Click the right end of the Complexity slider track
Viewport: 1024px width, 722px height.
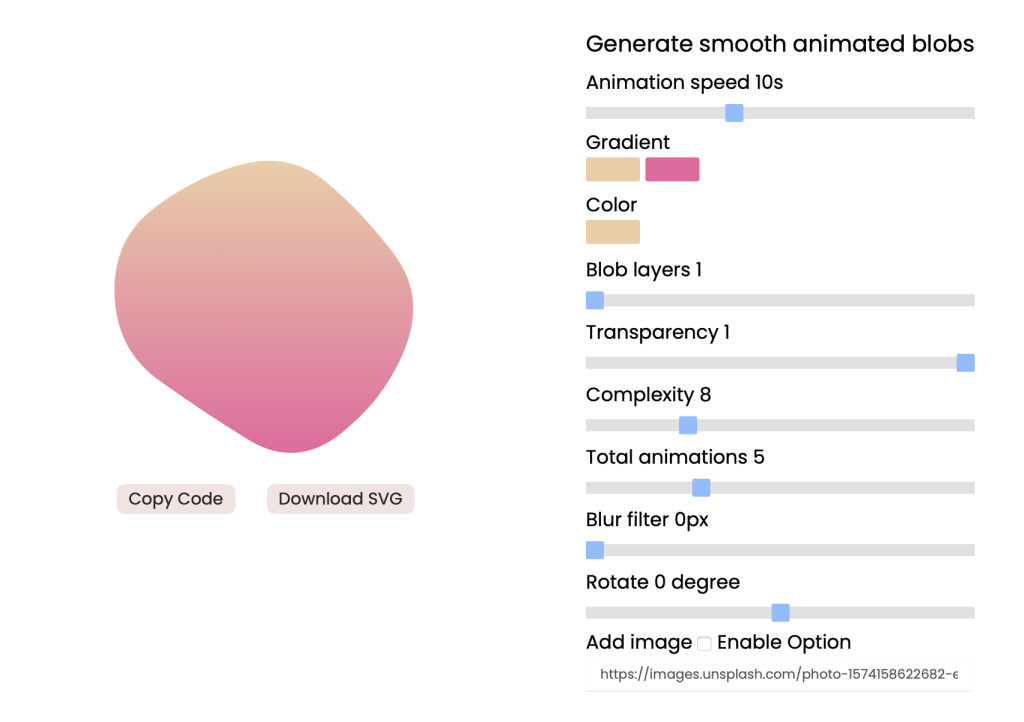click(970, 425)
